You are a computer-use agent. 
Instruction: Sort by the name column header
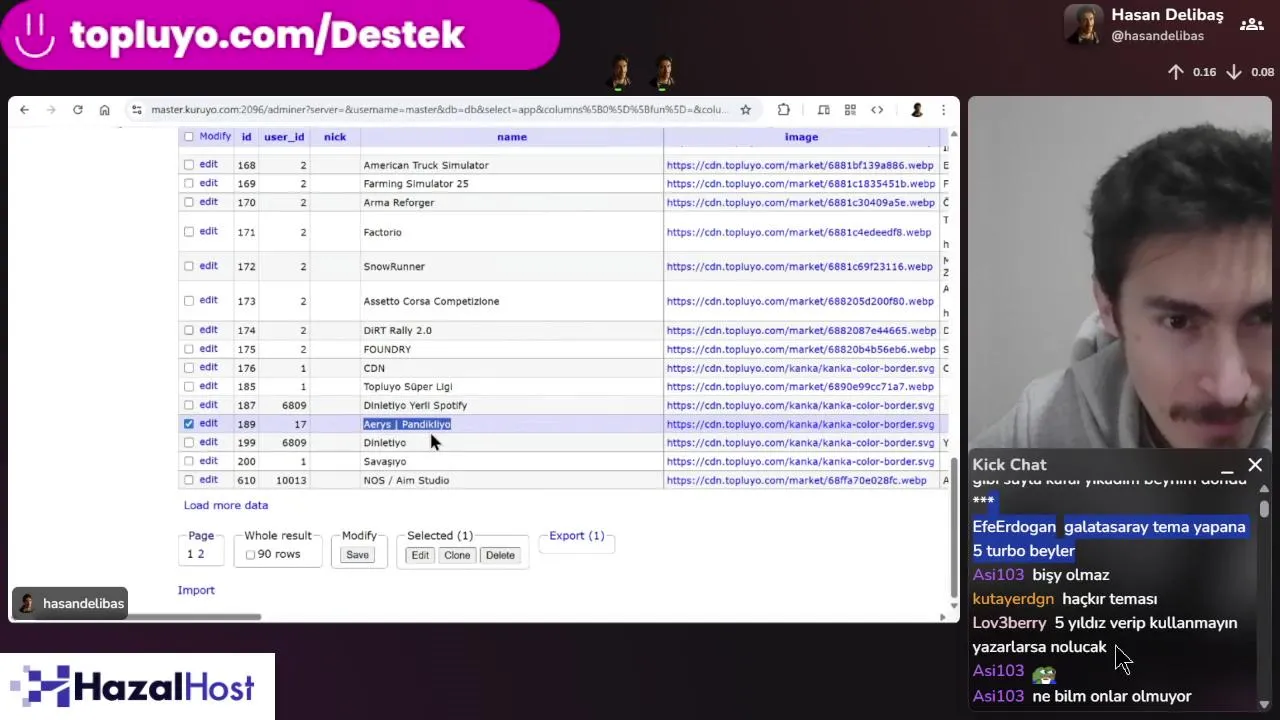[x=512, y=137]
